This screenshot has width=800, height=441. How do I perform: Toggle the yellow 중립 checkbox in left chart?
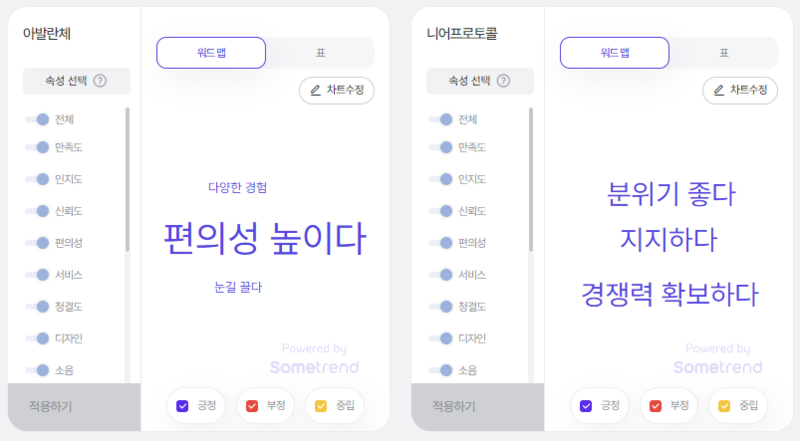321,406
